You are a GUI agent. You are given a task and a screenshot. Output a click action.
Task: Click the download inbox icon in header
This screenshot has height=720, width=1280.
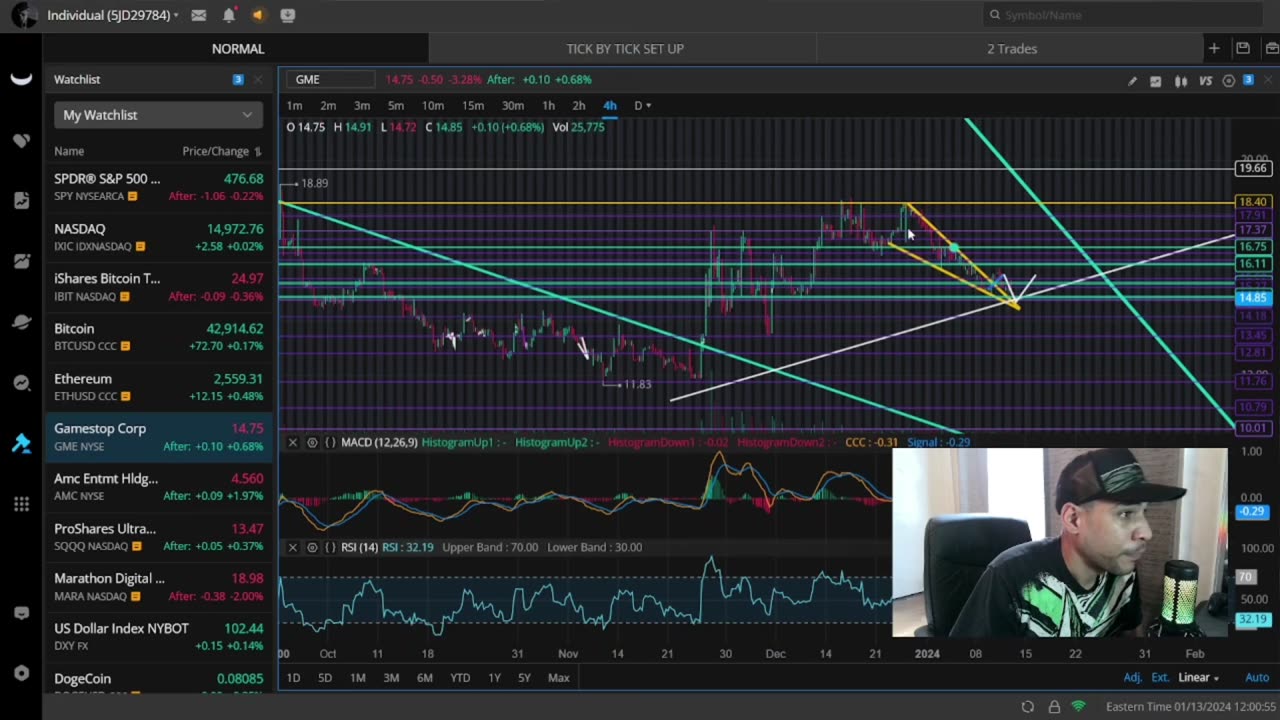[288, 15]
